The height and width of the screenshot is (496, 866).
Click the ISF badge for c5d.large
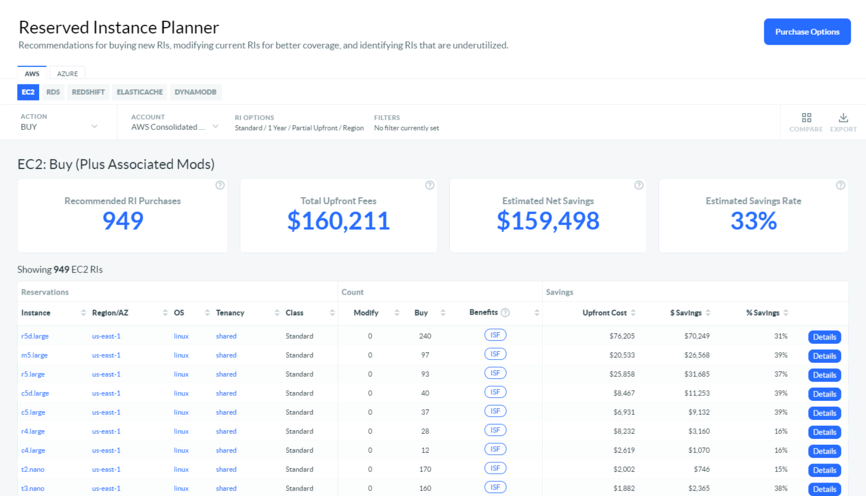pos(495,392)
